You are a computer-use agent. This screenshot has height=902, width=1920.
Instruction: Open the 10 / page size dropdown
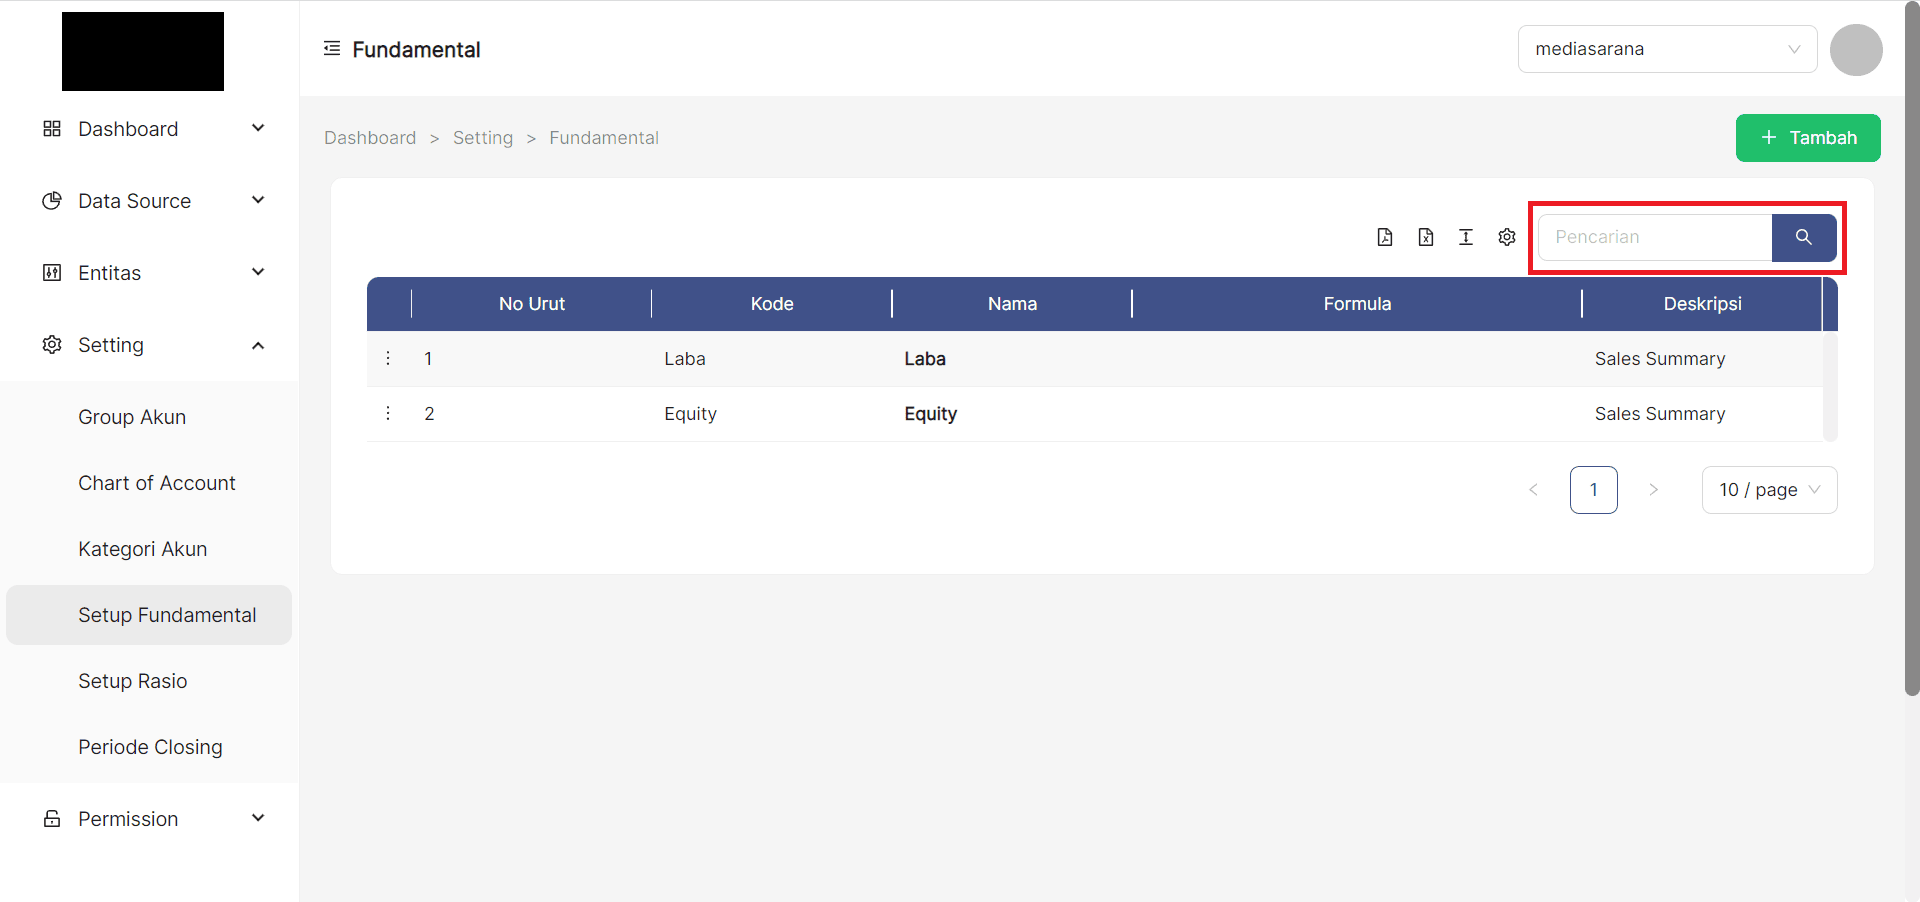point(1769,489)
